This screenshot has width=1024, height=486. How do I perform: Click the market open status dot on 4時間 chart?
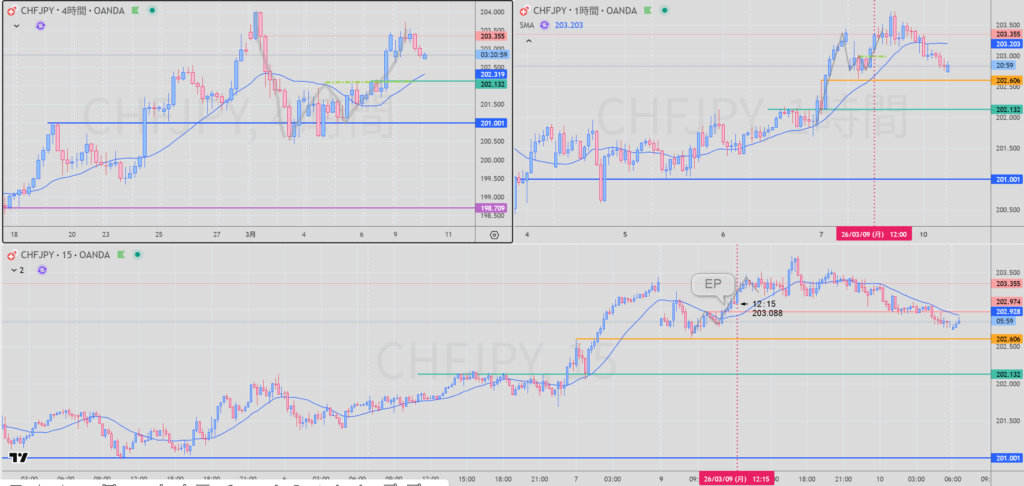point(151,9)
